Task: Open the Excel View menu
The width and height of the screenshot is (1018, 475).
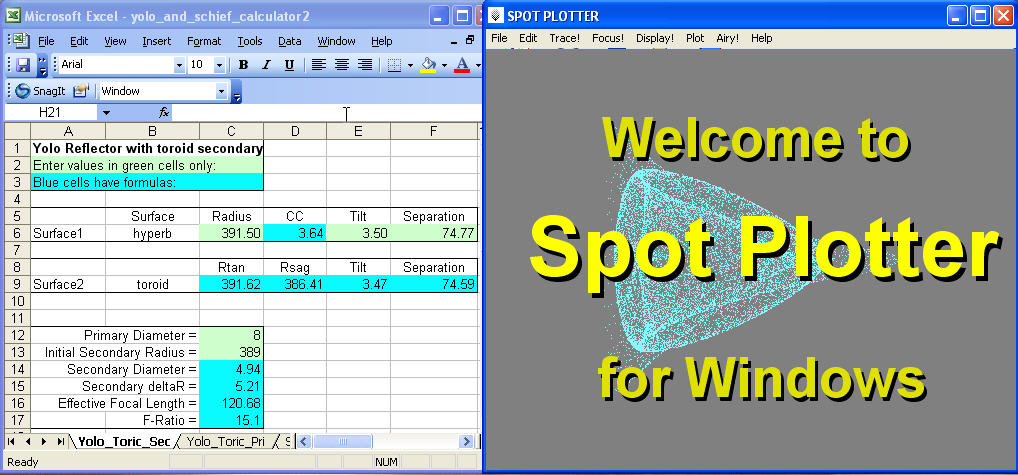Action: (115, 41)
